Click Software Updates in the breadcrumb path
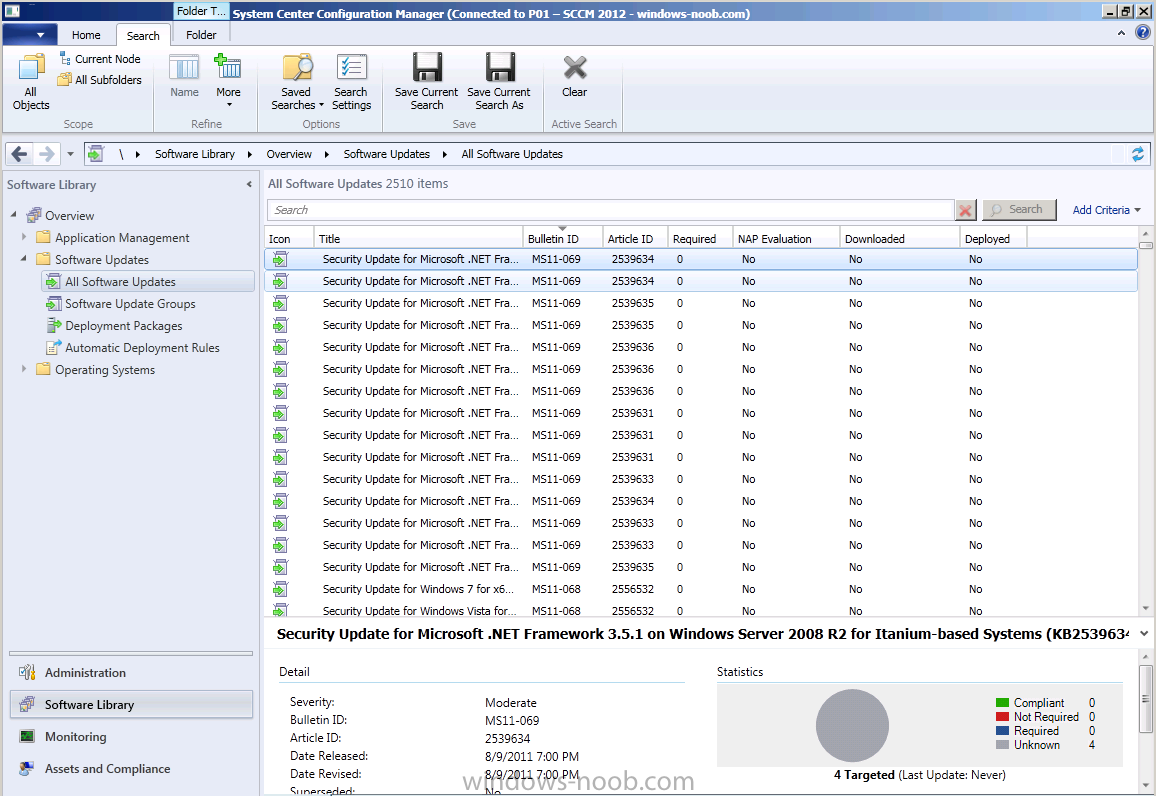The height and width of the screenshot is (796, 1156). tap(386, 154)
